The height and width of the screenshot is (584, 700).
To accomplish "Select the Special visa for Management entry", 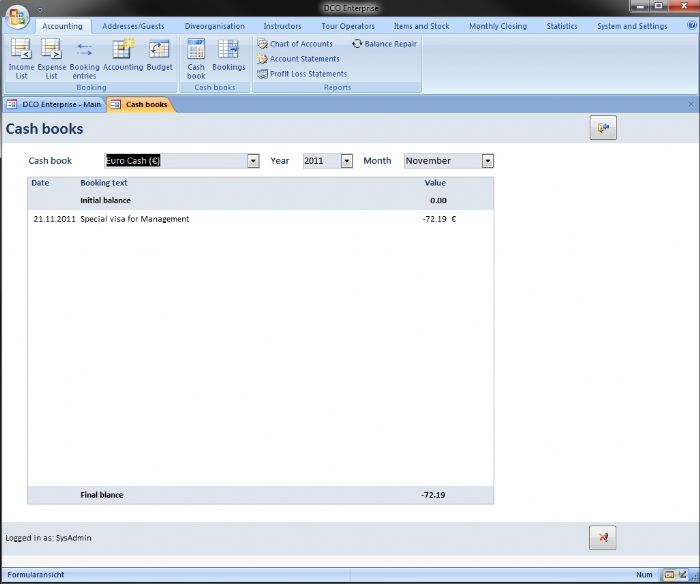I will pyautogui.click(x=134, y=219).
